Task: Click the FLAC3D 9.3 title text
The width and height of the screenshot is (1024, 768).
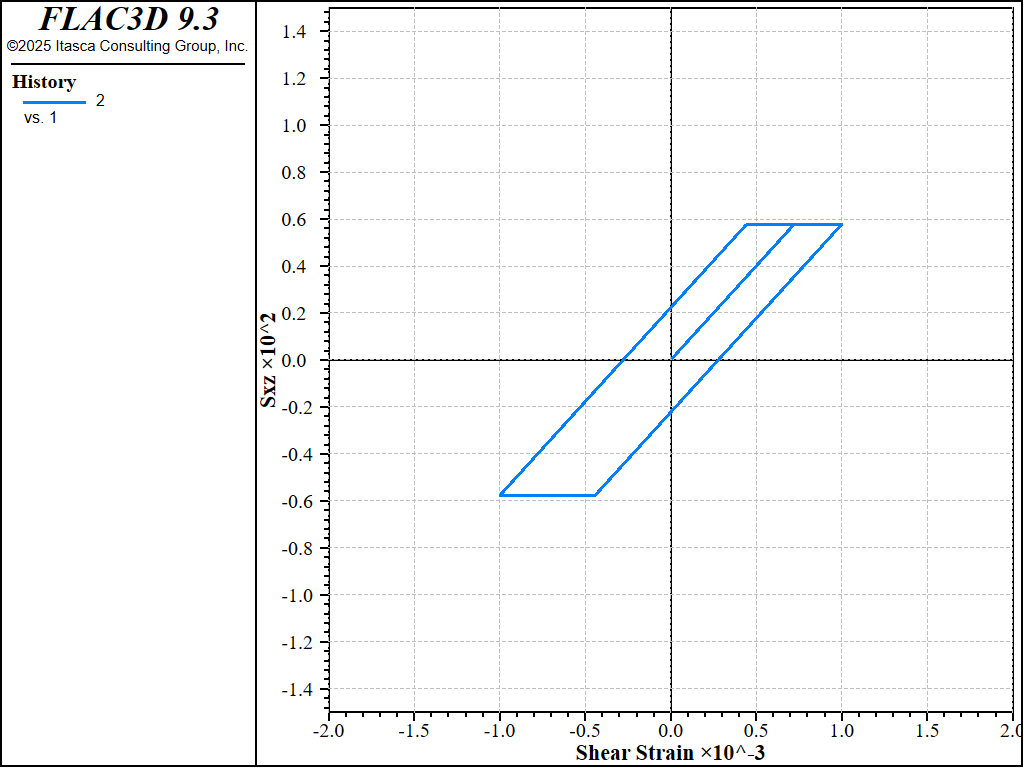Action: tap(128, 19)
